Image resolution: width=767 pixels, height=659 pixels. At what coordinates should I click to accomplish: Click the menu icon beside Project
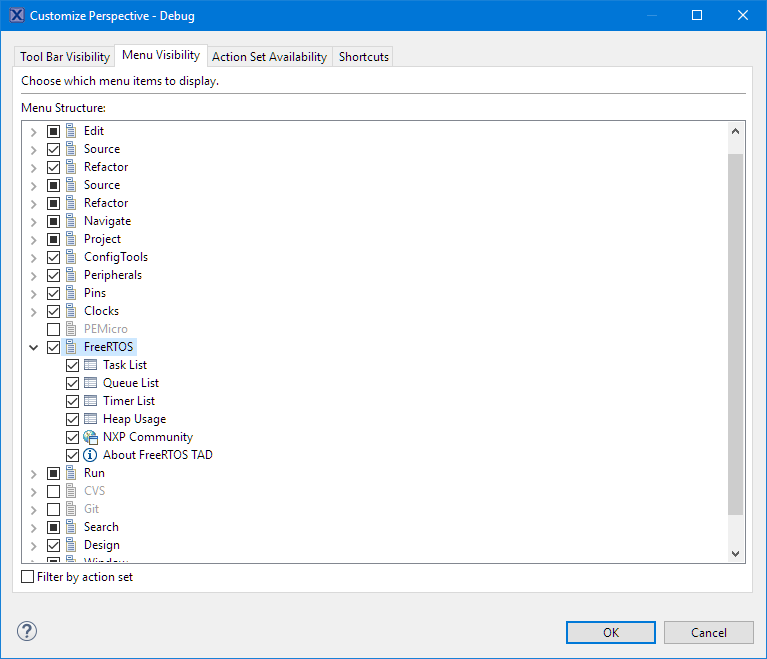tap(71, 239)
